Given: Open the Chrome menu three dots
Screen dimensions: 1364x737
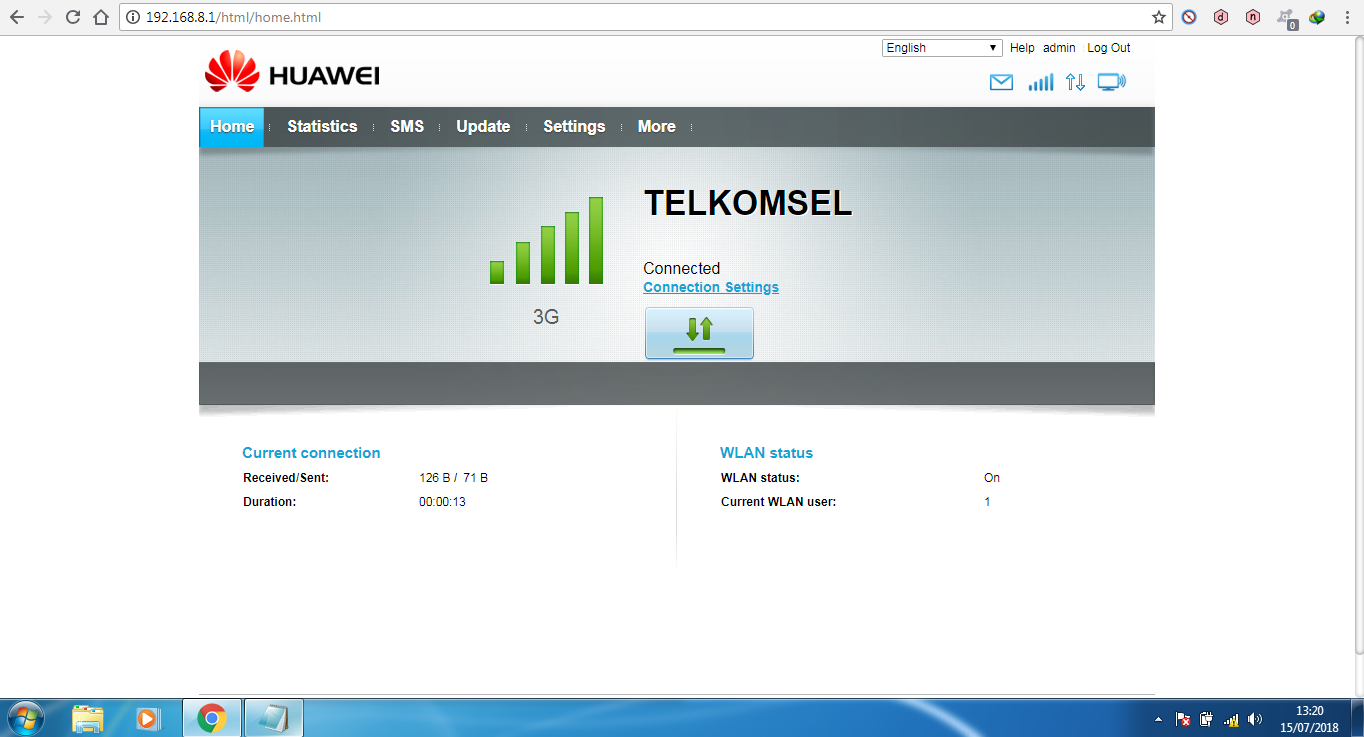Looking at the screenshot, I should (1346, 17).
